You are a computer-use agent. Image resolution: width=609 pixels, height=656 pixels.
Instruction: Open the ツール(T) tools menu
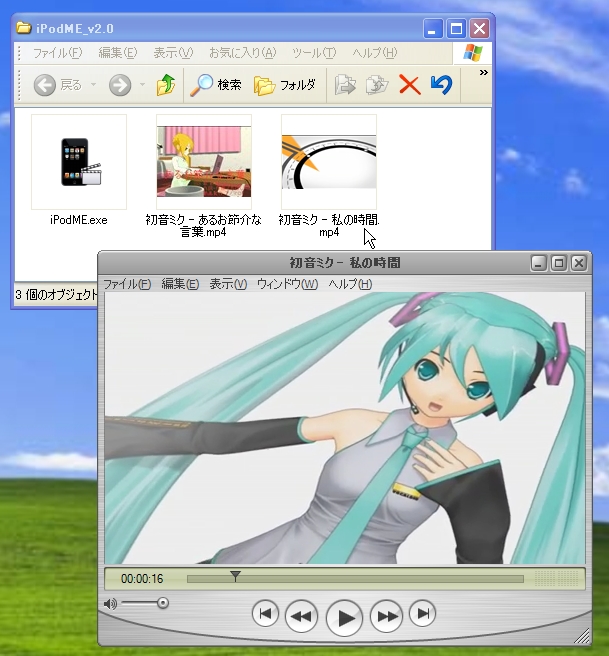click(x=314, y=53)
